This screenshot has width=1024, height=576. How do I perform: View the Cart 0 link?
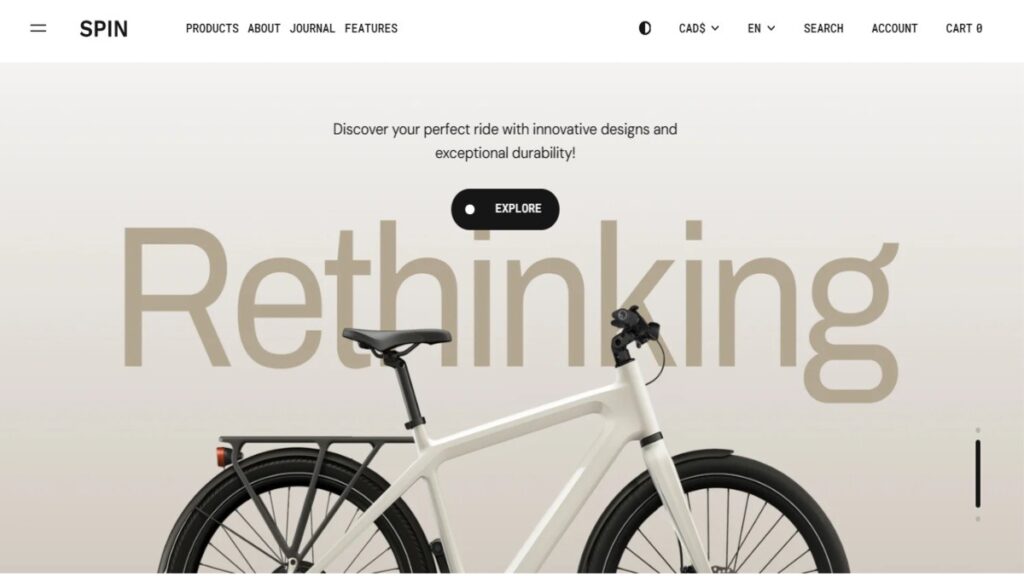click(964, 28)
